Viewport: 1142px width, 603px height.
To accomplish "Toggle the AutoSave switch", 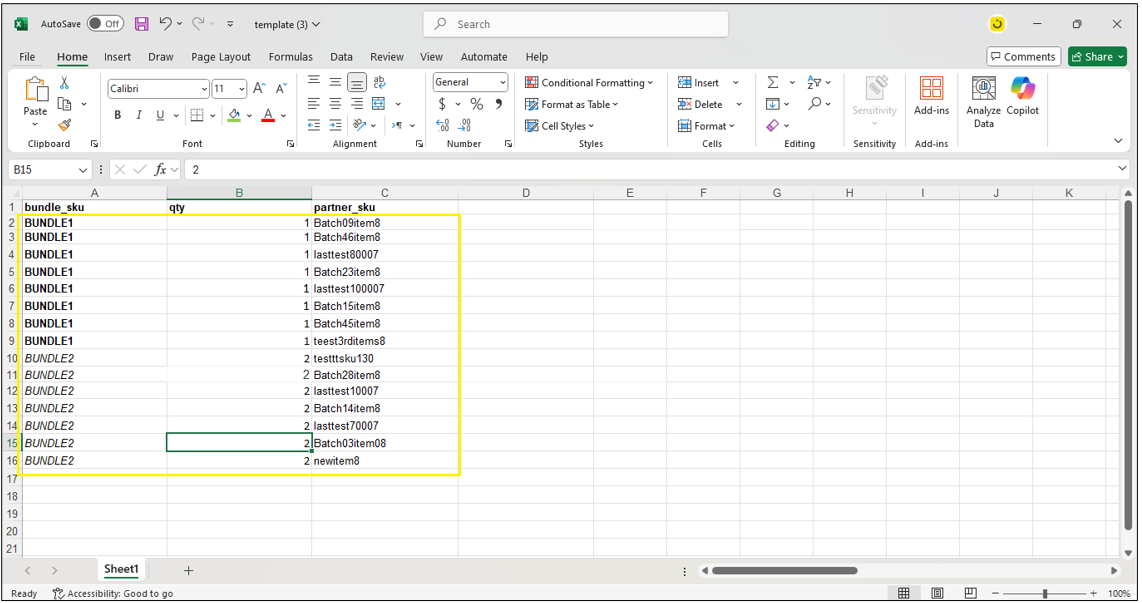I will [x=105, y=24].
